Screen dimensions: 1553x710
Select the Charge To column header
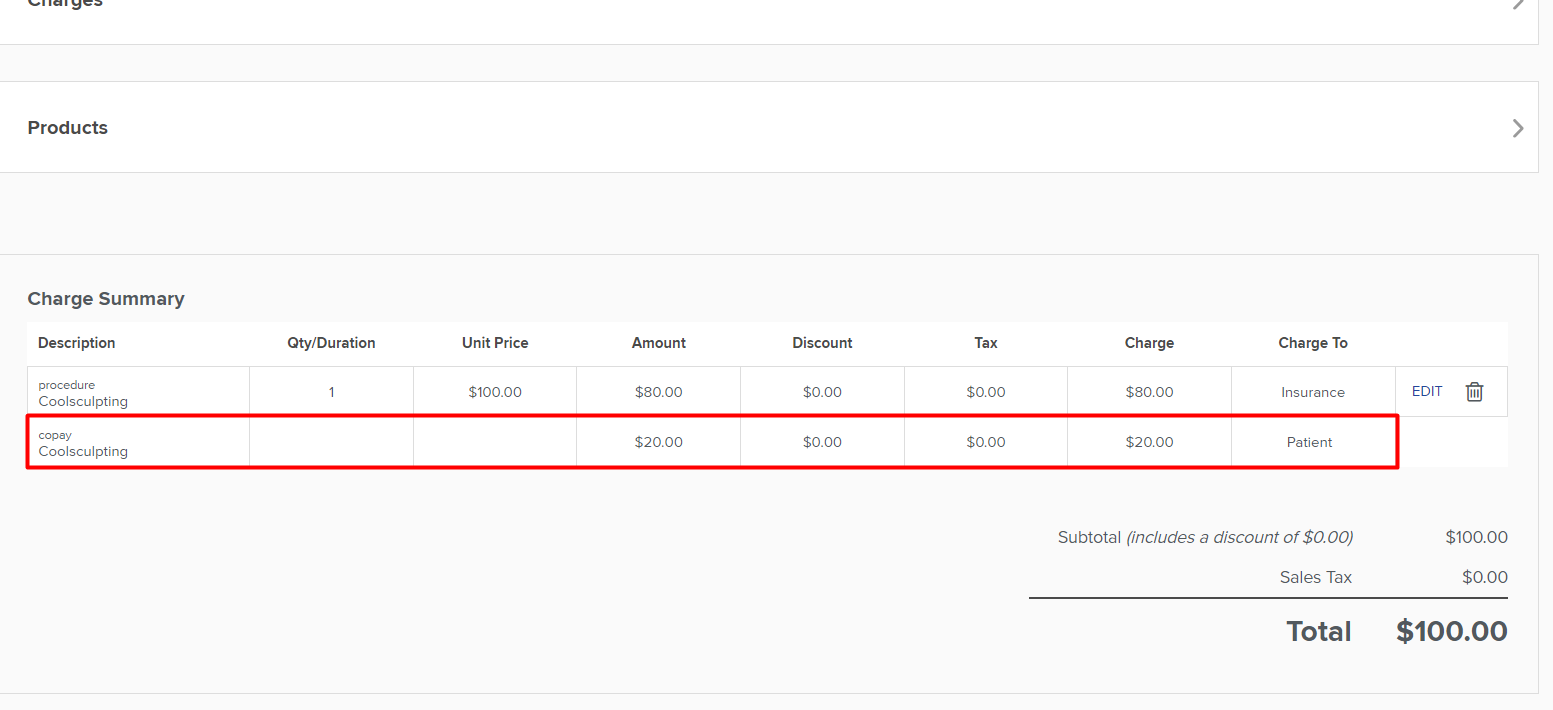coord(1313,343)
